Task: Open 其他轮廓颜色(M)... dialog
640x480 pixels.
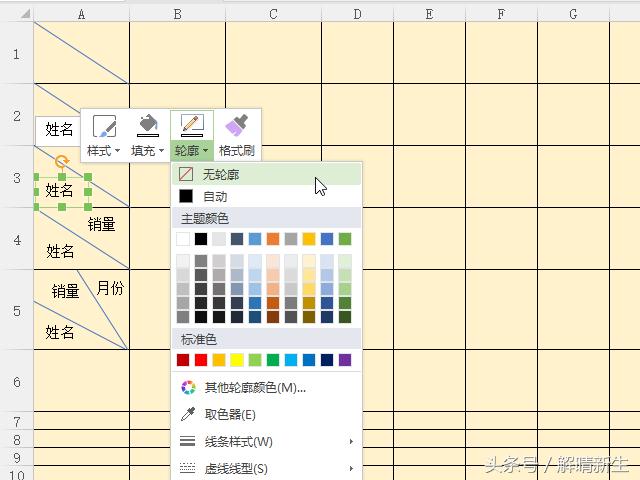Action: click(267, 387)
